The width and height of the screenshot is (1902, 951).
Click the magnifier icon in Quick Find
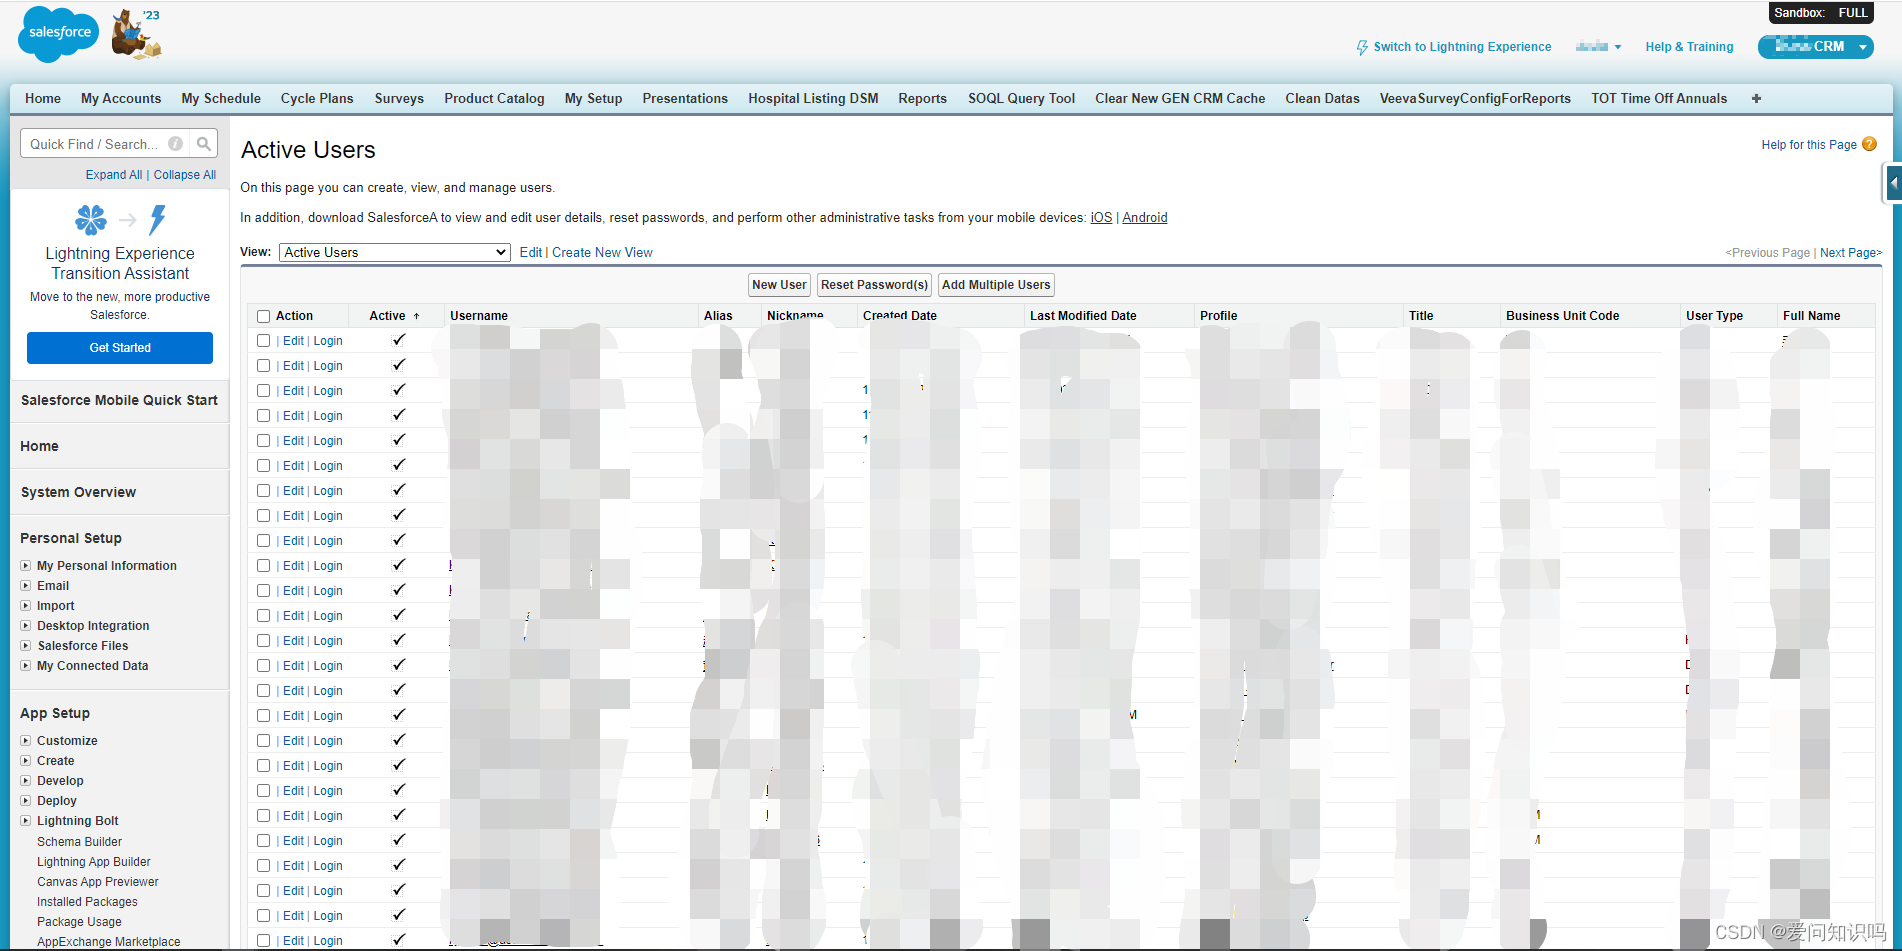click(204, 144)
